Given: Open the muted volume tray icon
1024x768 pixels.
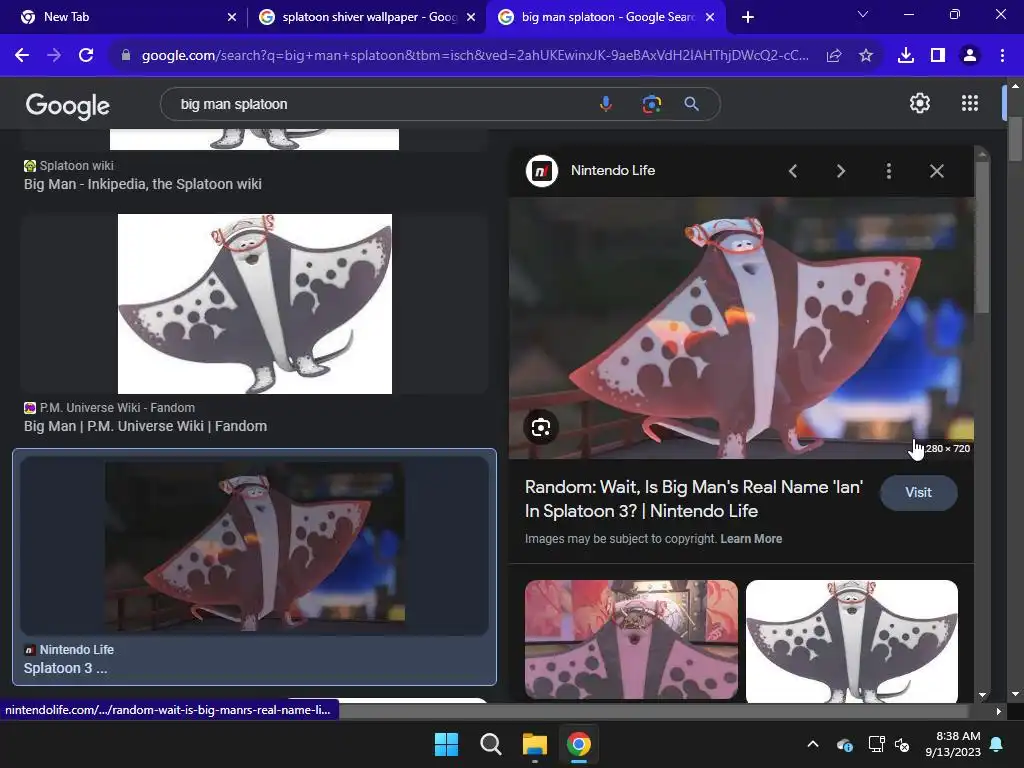Looking at the screenshot, I should coord(902,744).
